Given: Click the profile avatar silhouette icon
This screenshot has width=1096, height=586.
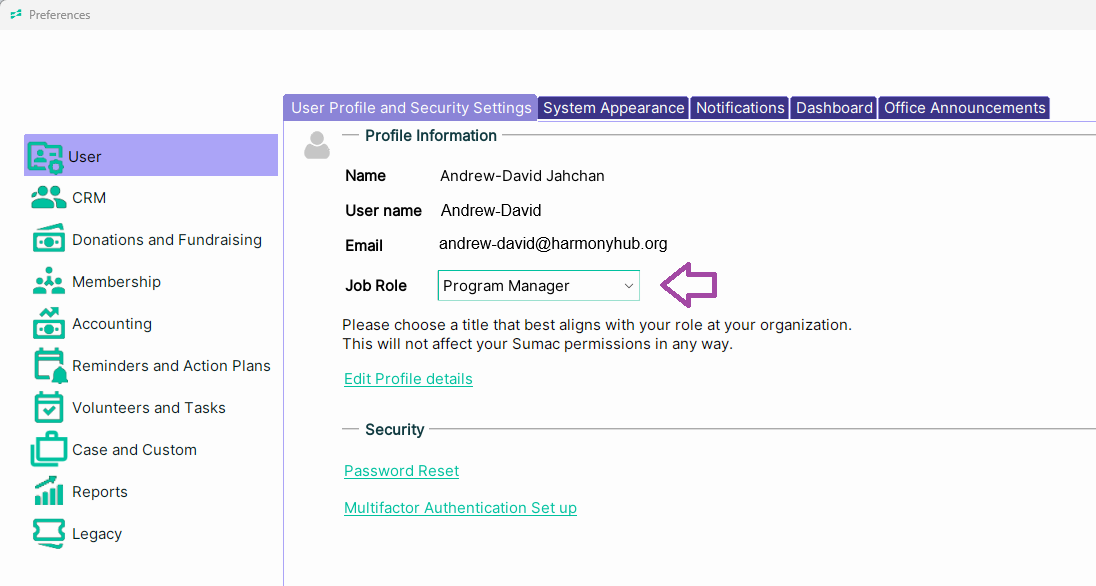Looking at the screenshot, I should (317, 146).
